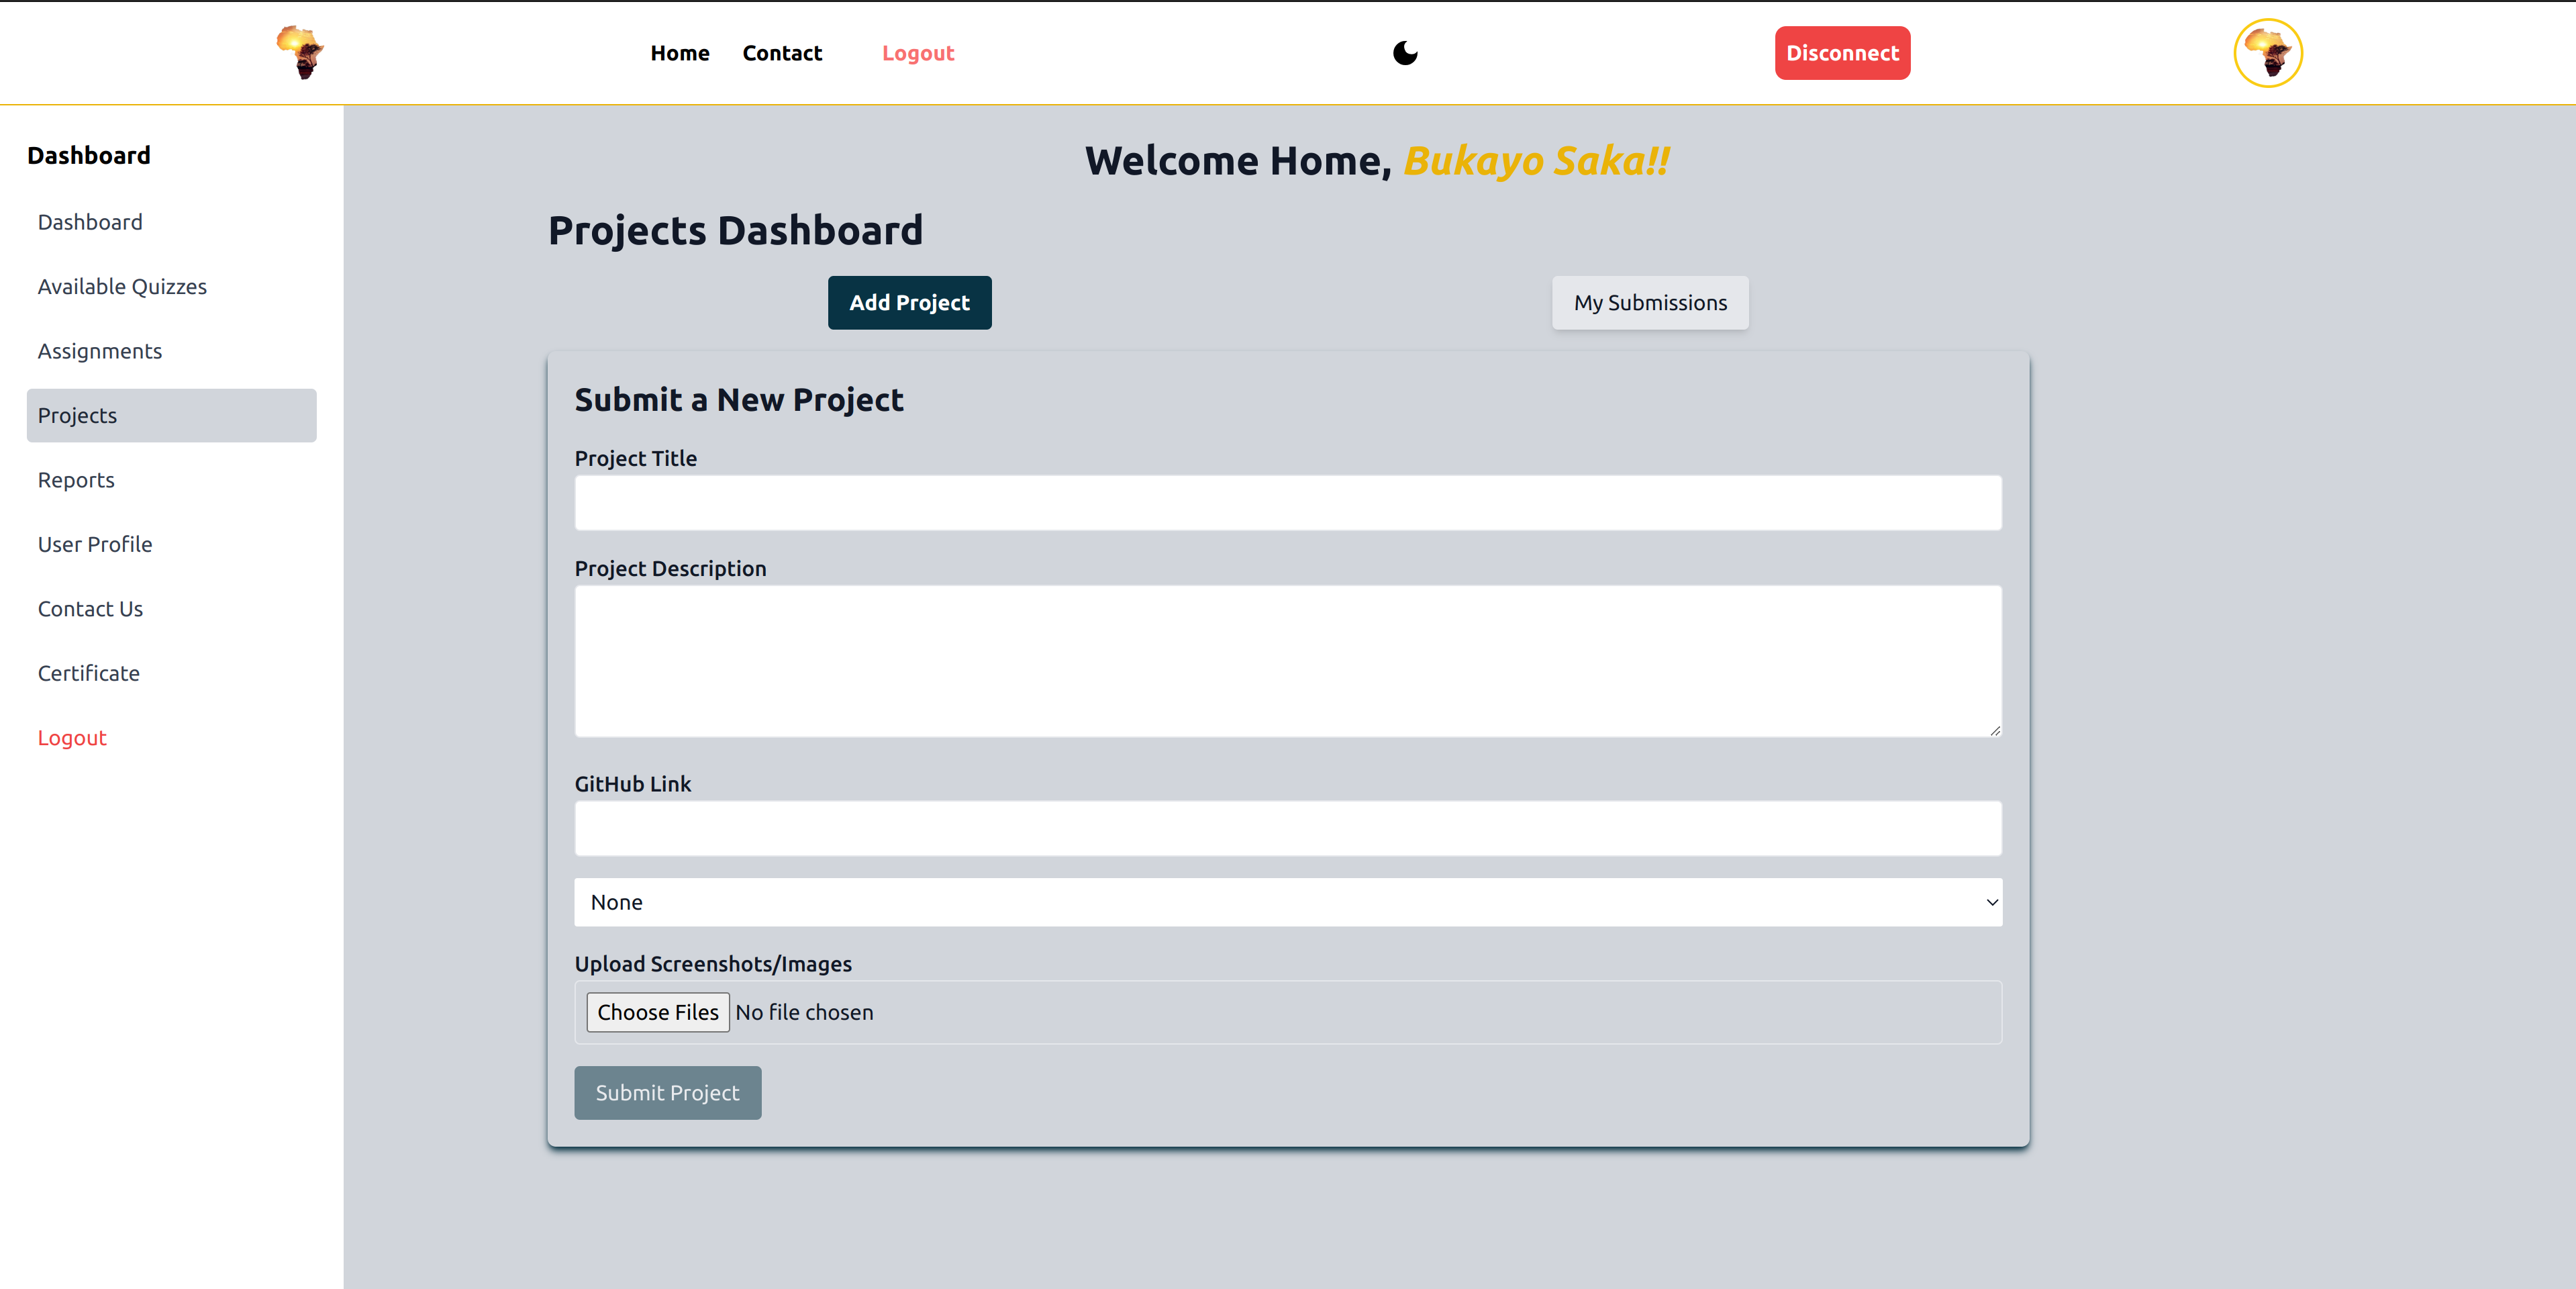This screenshot has height=1289, width=2576.
Task: Click Logout in the top navigation
Action: pos(917,53)
